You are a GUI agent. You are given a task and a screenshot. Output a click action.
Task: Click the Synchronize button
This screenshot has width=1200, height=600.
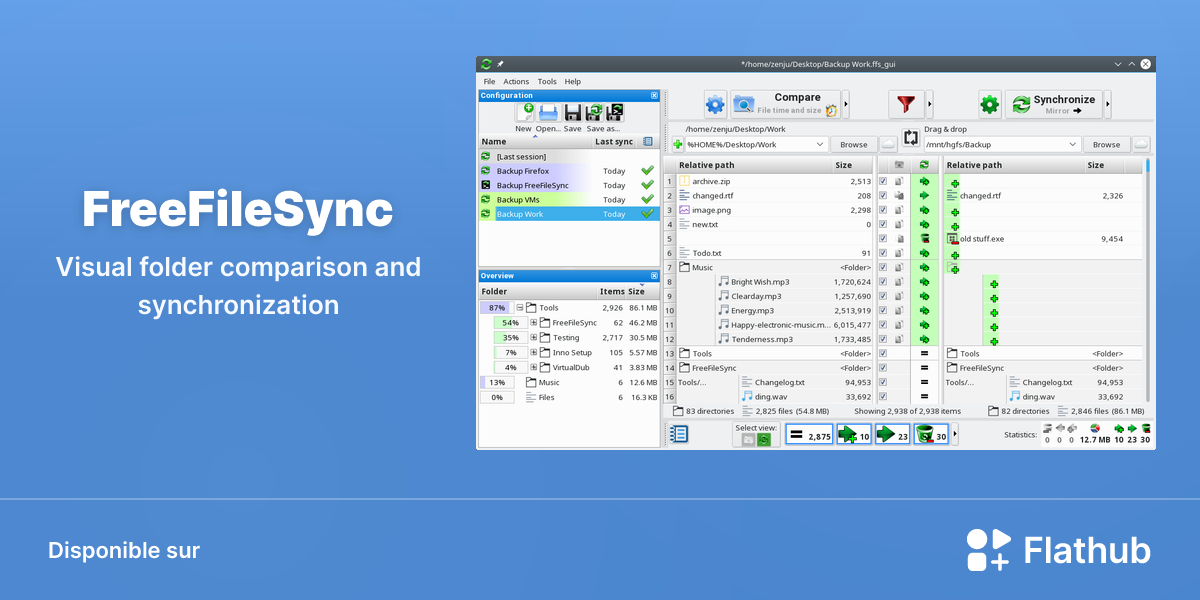tap(1052, 104)
